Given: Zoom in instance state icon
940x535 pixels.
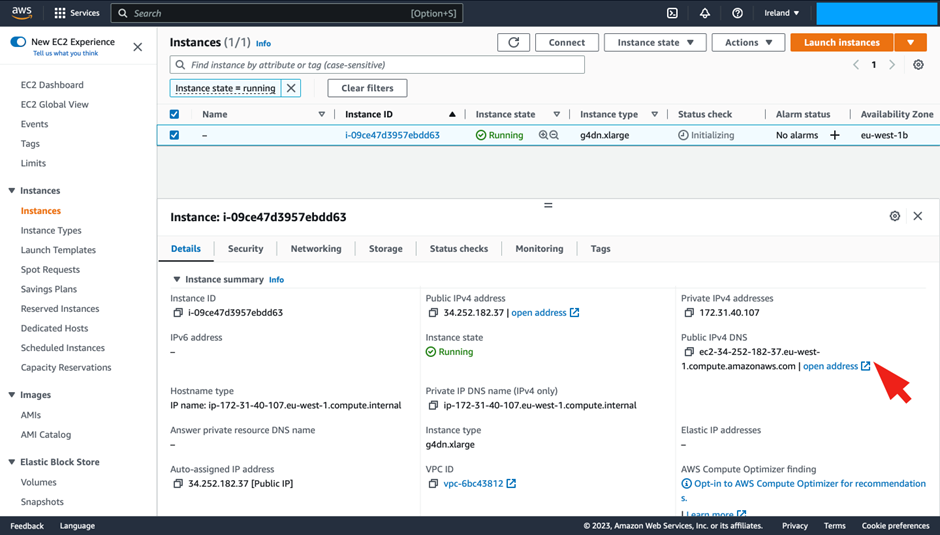Looking at the screenshot, I should click(x=543, y=135).
